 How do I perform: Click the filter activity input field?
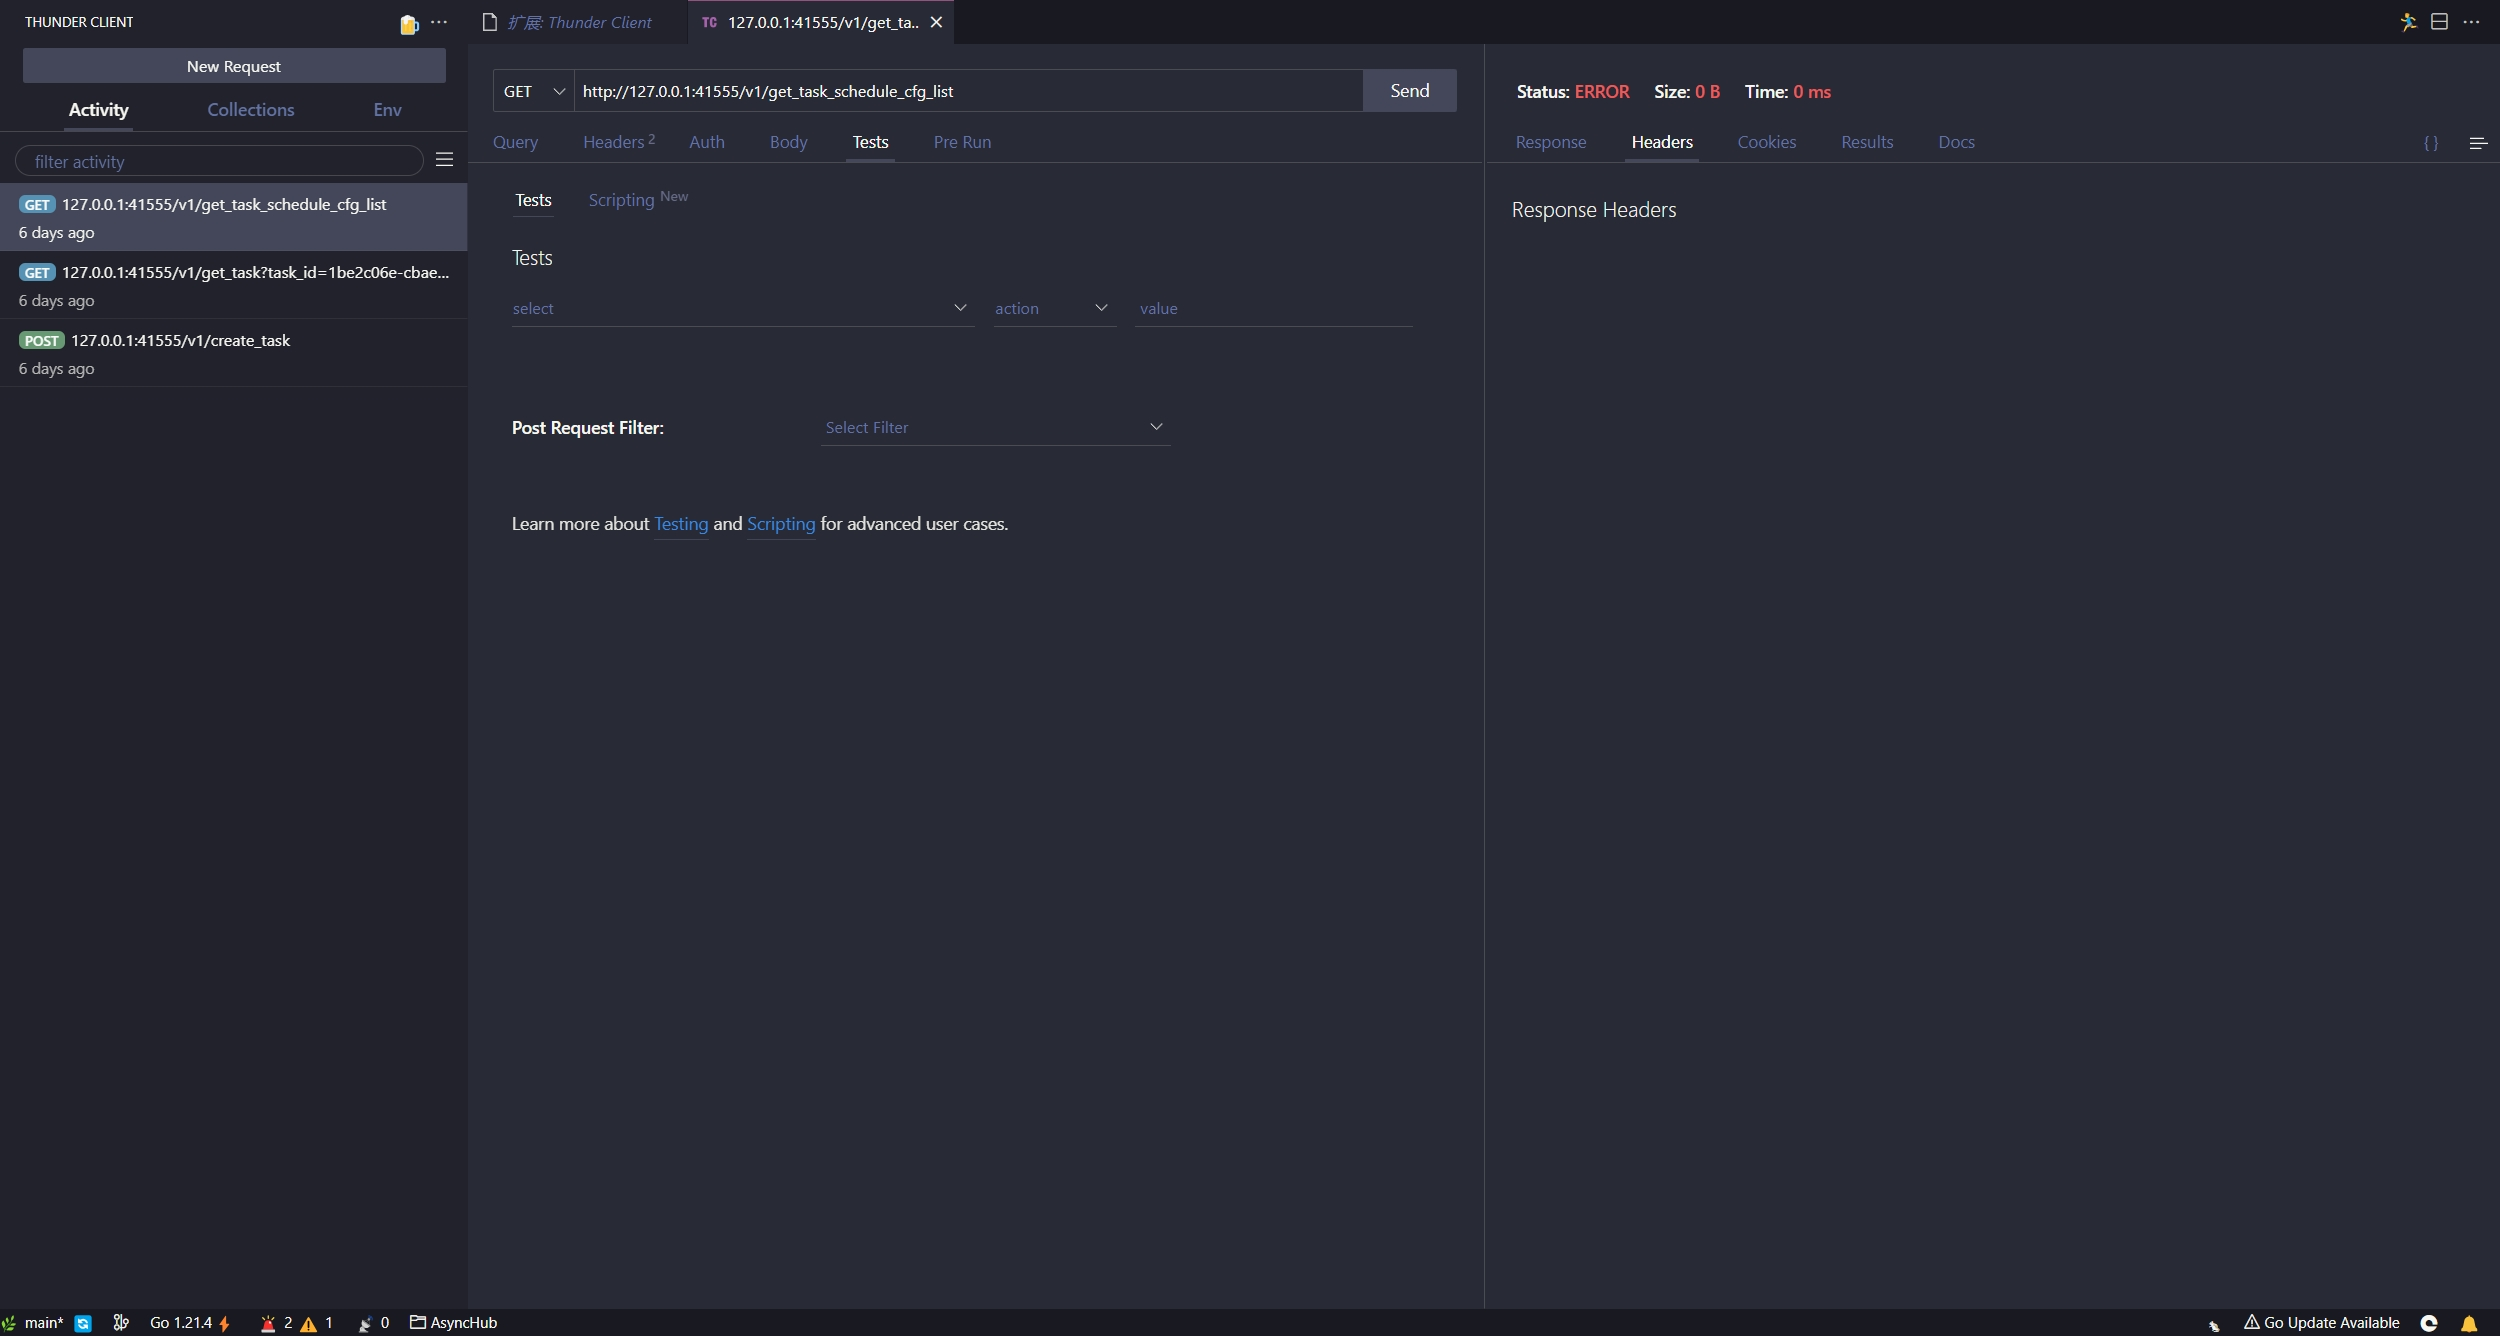point(220,161)
